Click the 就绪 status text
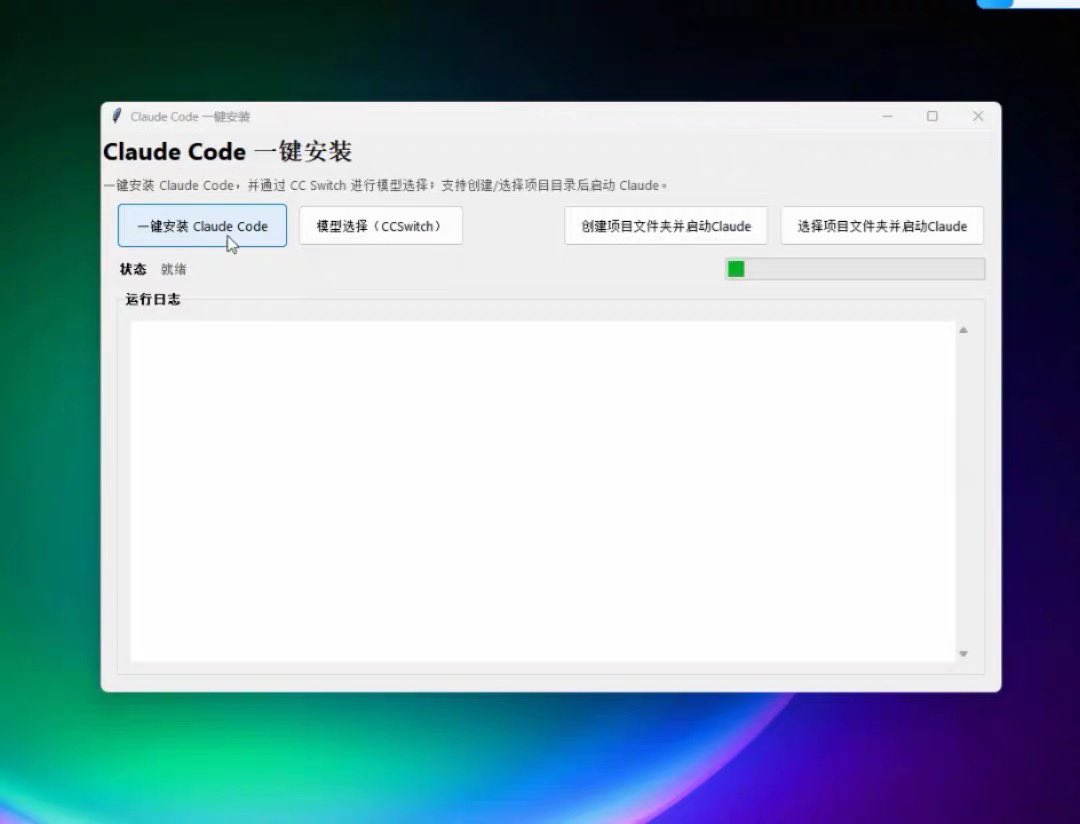The height and width of the screenshot is (824, 1080). pyautogui.click(x=174, y=269)
